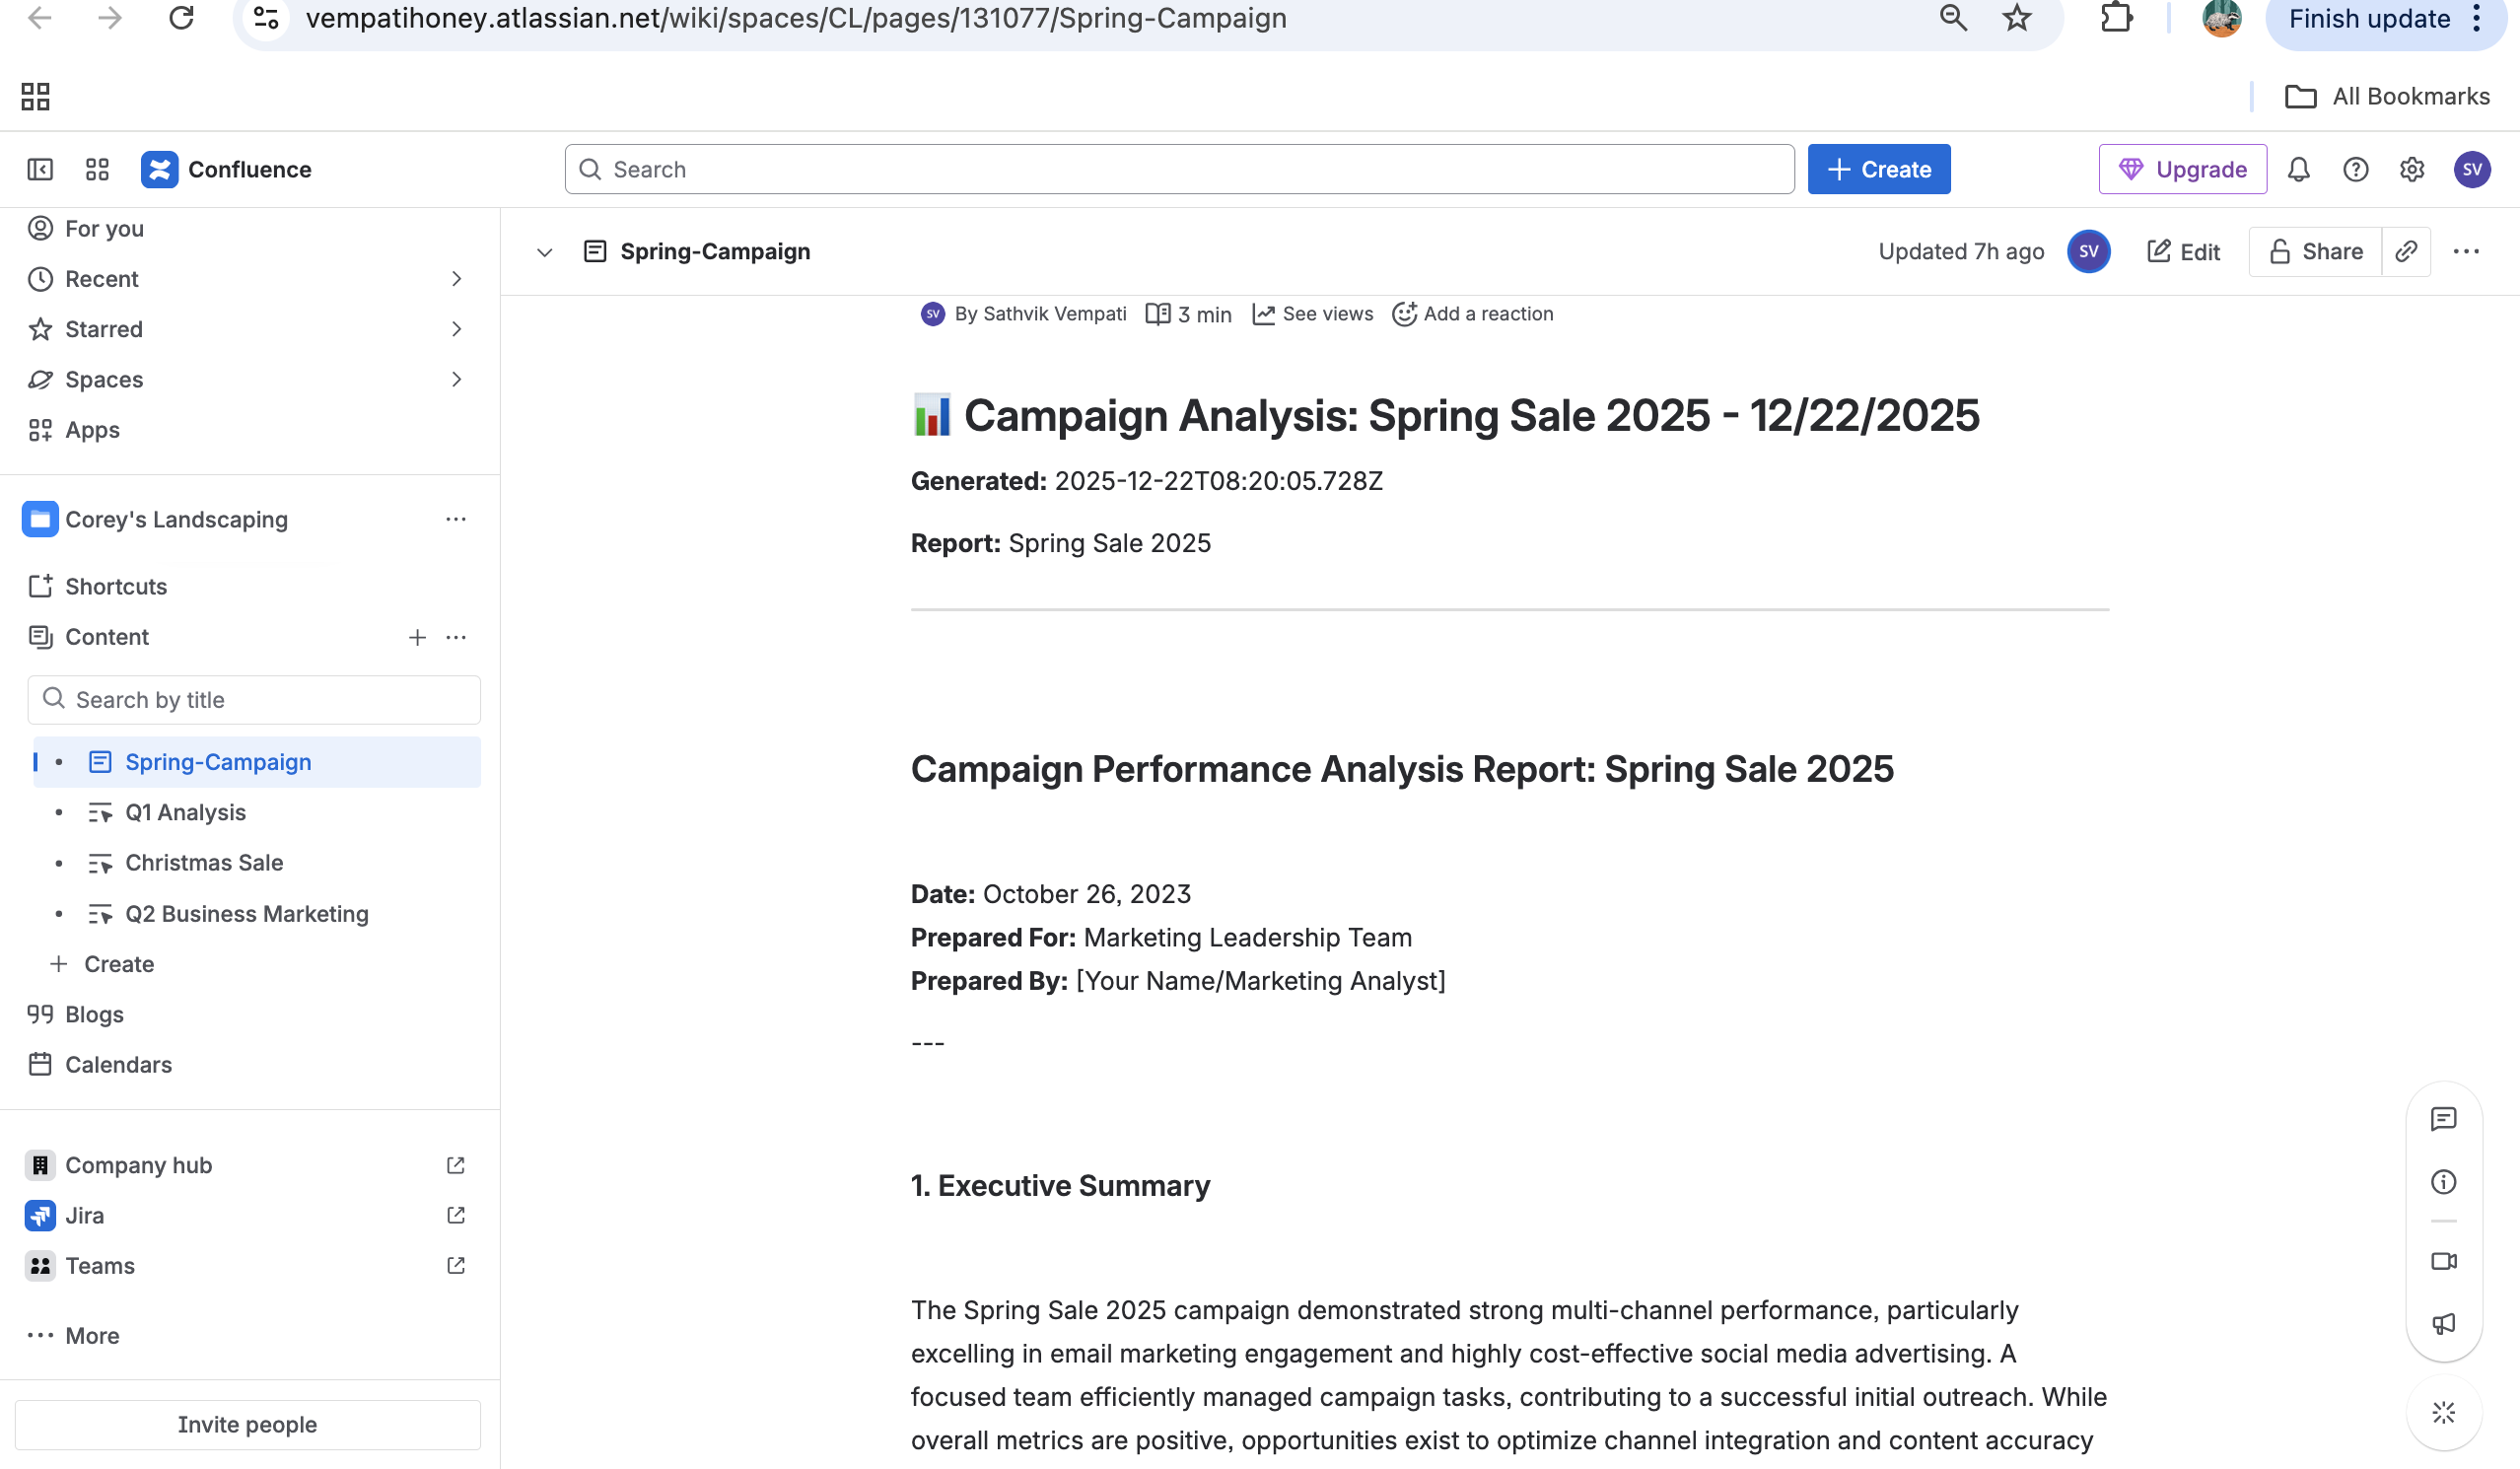Viewport: 2520px width, 1469px height.
Task: Click the Search by title field
Action: (x=254, y=699)
